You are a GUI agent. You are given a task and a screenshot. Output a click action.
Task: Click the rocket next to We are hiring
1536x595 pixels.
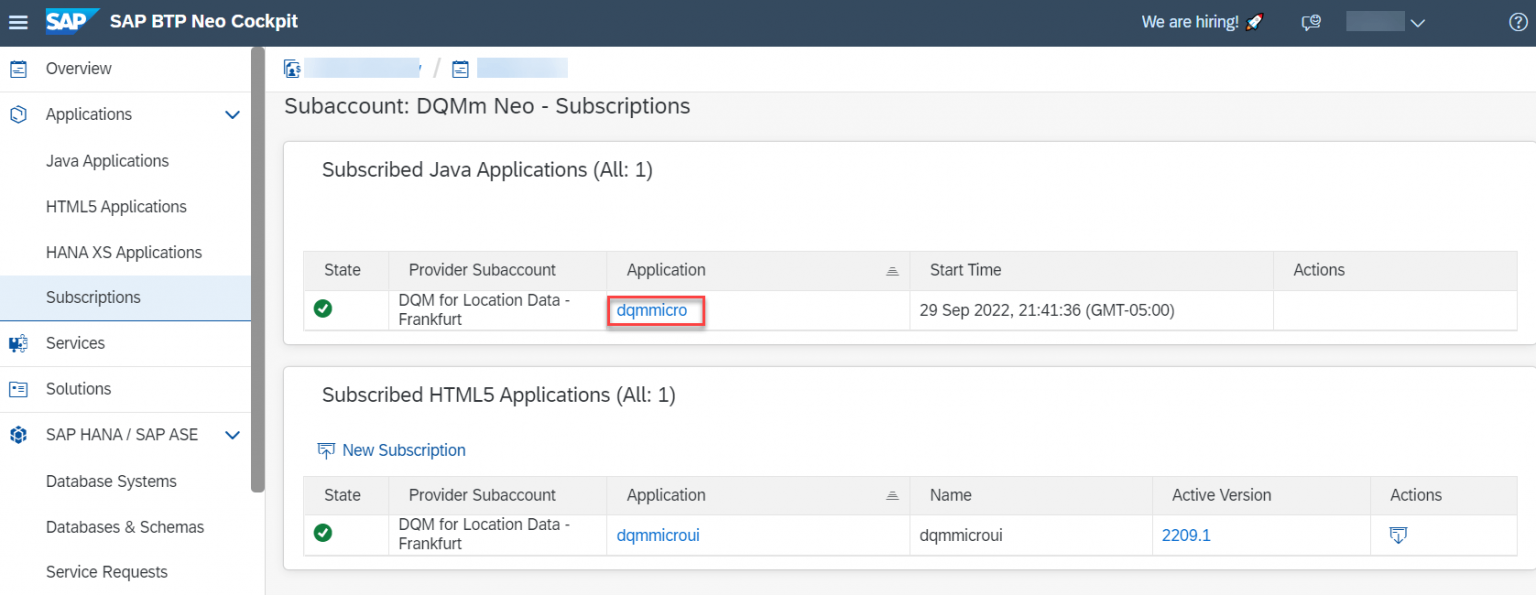[1254, 20]
